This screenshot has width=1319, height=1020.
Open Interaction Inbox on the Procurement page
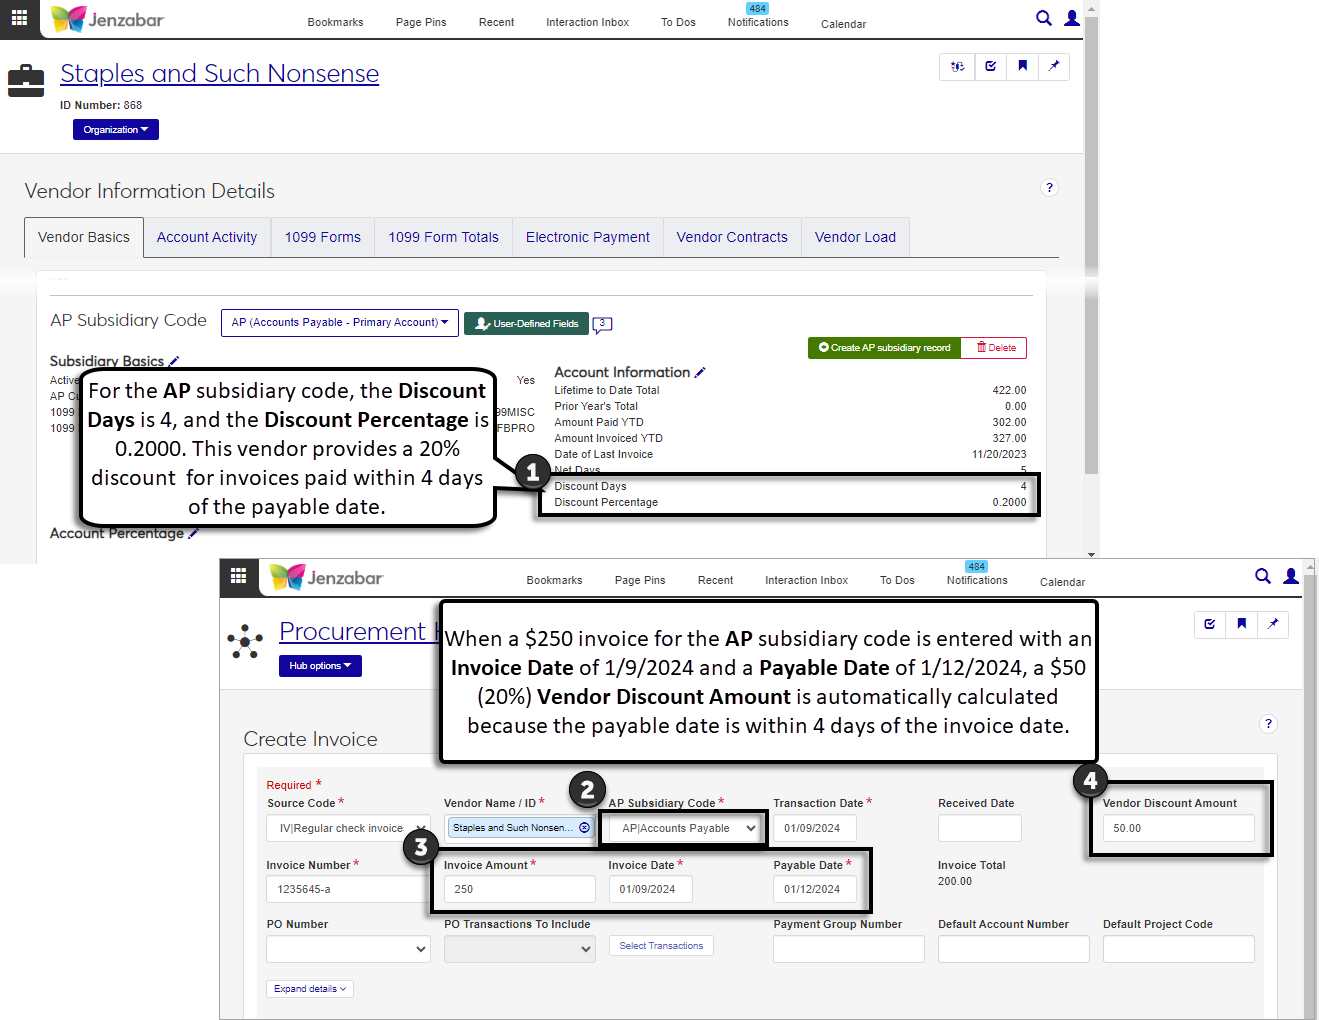[x=807, y=580]
